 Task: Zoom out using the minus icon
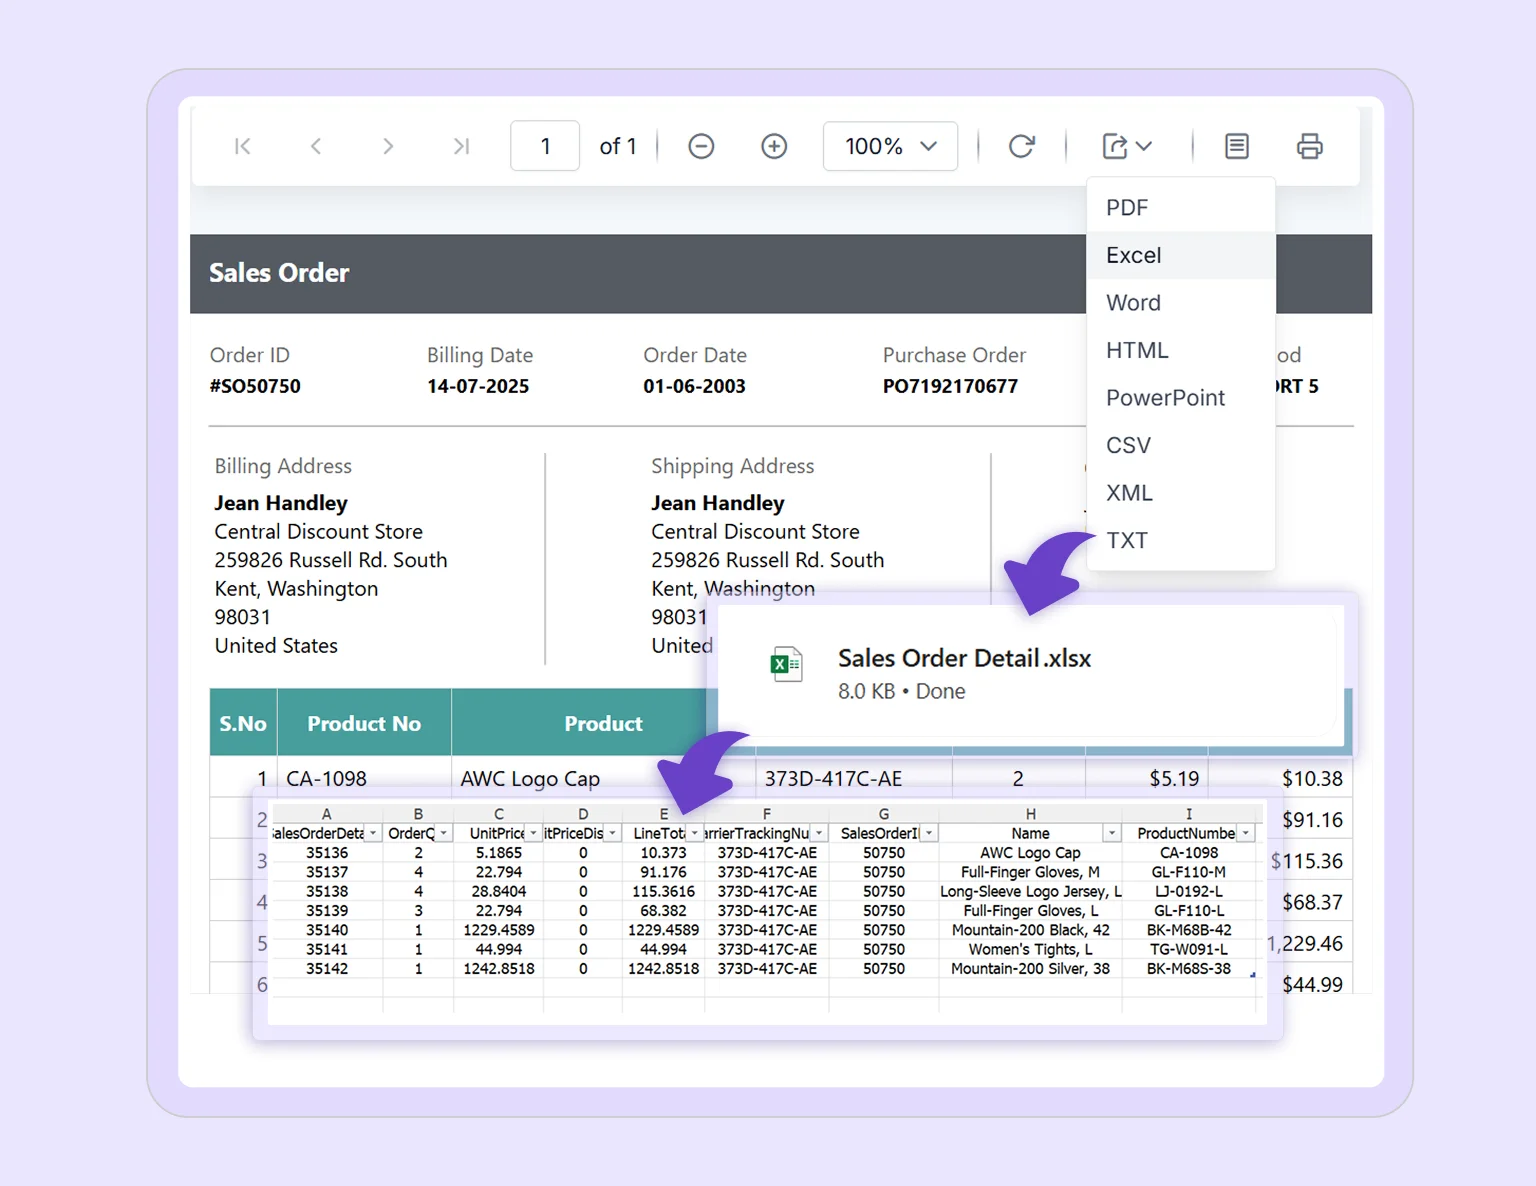(x=700, y=146)
